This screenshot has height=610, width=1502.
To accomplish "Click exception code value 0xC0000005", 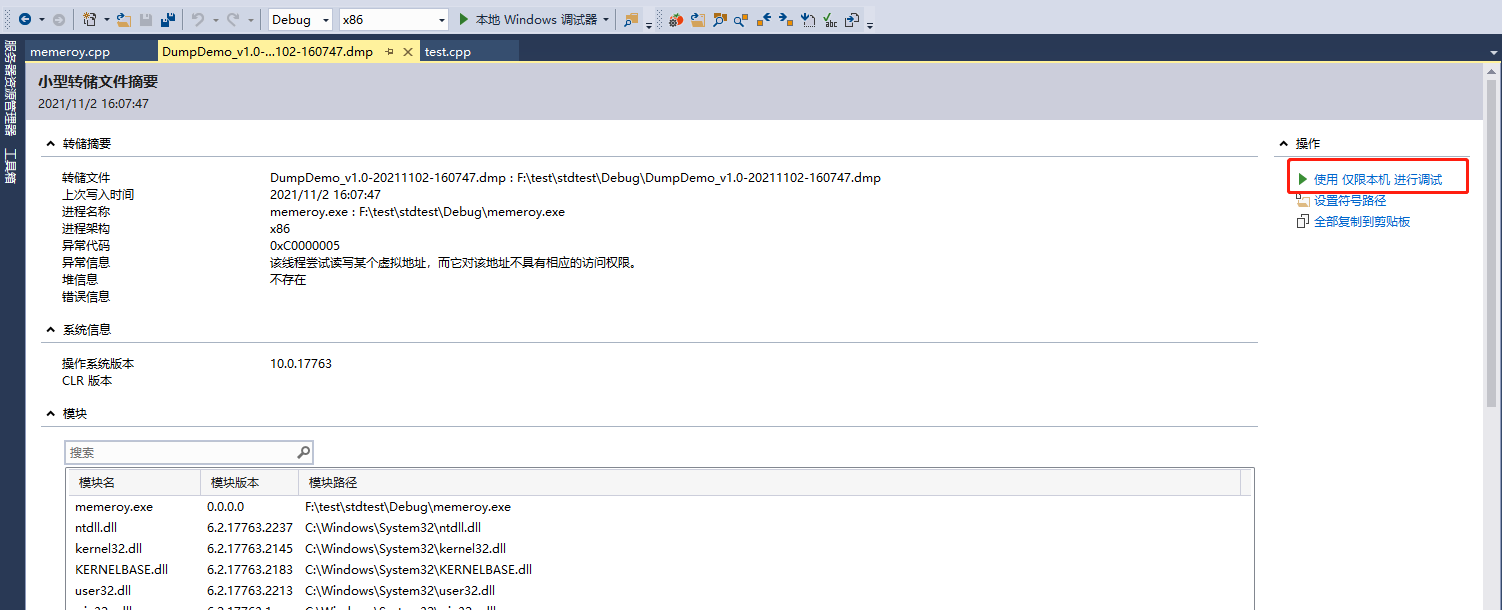I will pyautogui.click(x=305, y=246).
